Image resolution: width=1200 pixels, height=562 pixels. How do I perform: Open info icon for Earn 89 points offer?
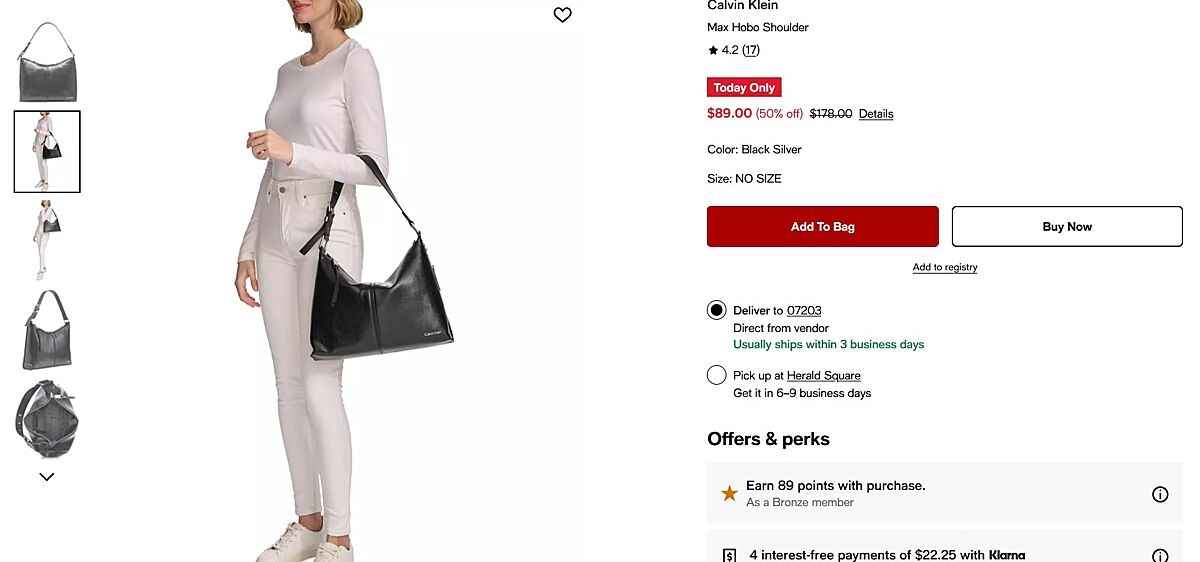point(1160,494)
